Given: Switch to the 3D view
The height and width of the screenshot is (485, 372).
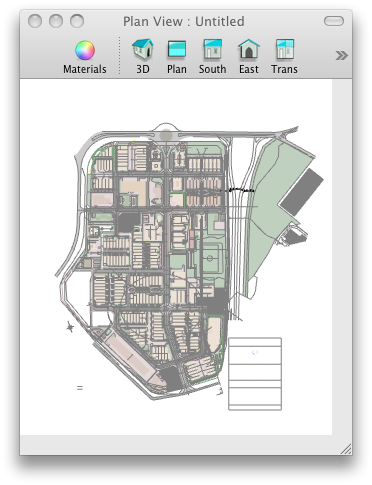Looking at the screenshot, I should tap(142, 56).
